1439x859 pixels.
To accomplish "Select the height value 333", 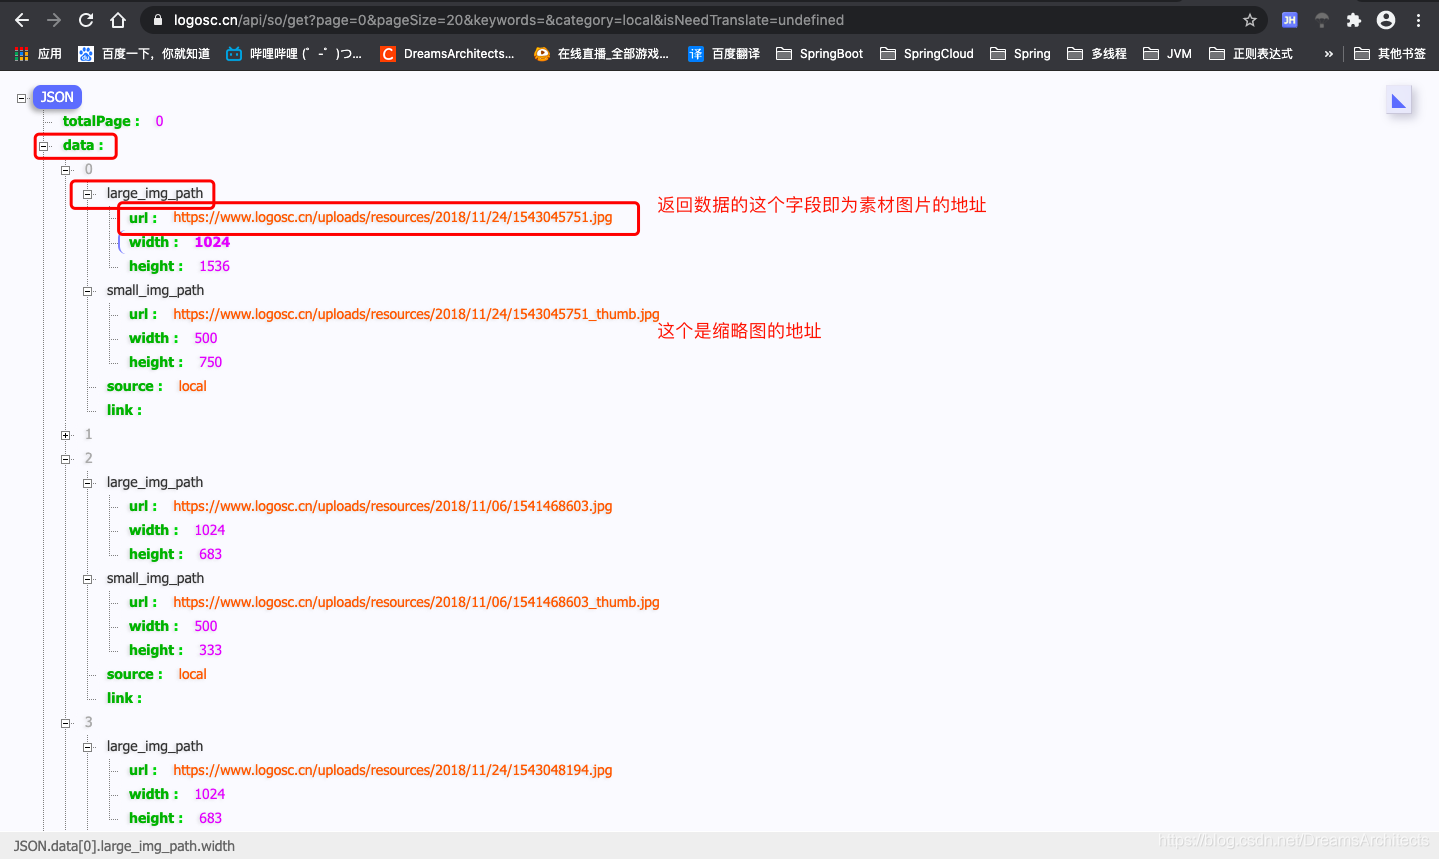I will pyautogui.click(x=210, y=650).
